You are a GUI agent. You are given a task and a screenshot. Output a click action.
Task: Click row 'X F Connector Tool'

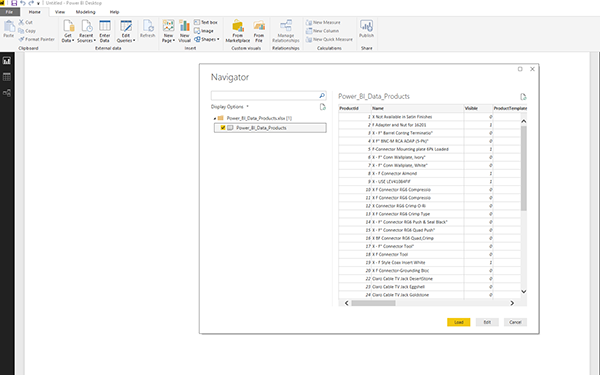(x=429, y=254)
